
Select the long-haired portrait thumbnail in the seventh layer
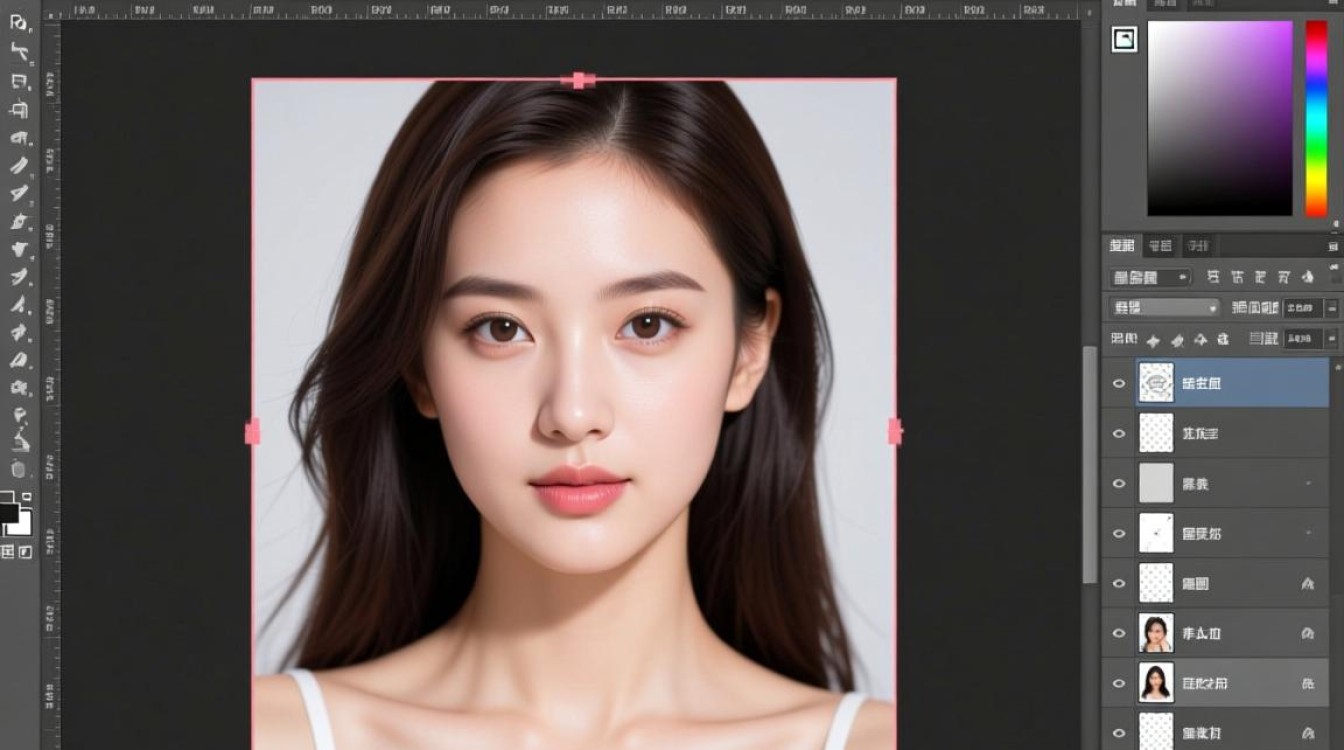click(1156, 683)
